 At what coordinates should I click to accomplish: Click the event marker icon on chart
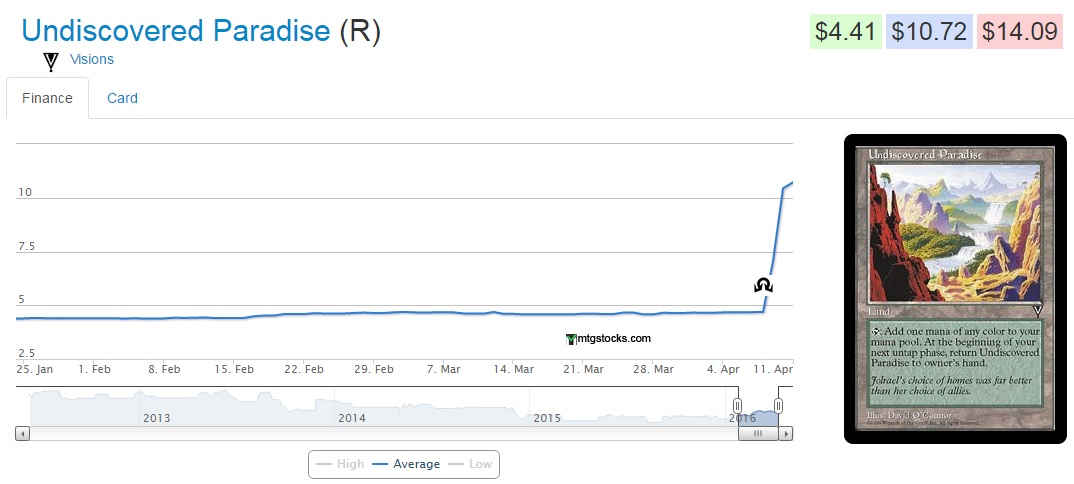[x=764, y=286]
